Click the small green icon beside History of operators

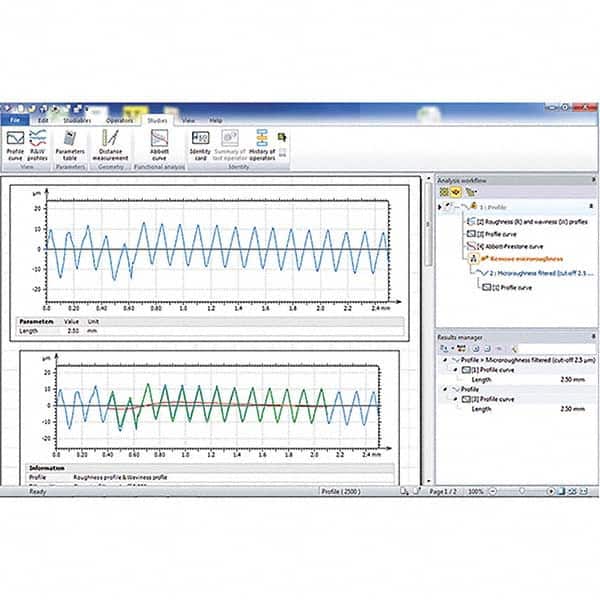pyautogui.click(x=282, y=137)
